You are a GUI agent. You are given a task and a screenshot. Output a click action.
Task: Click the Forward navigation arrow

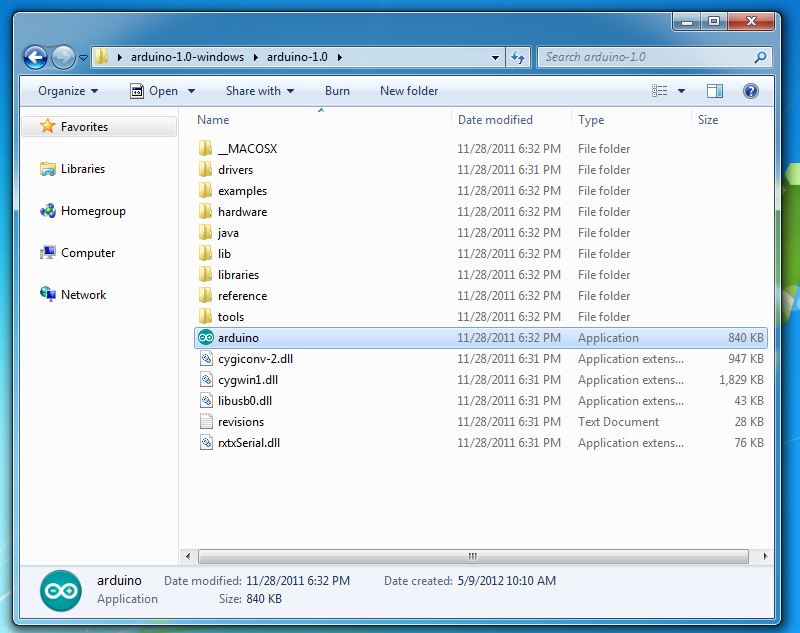pos(64,57)
